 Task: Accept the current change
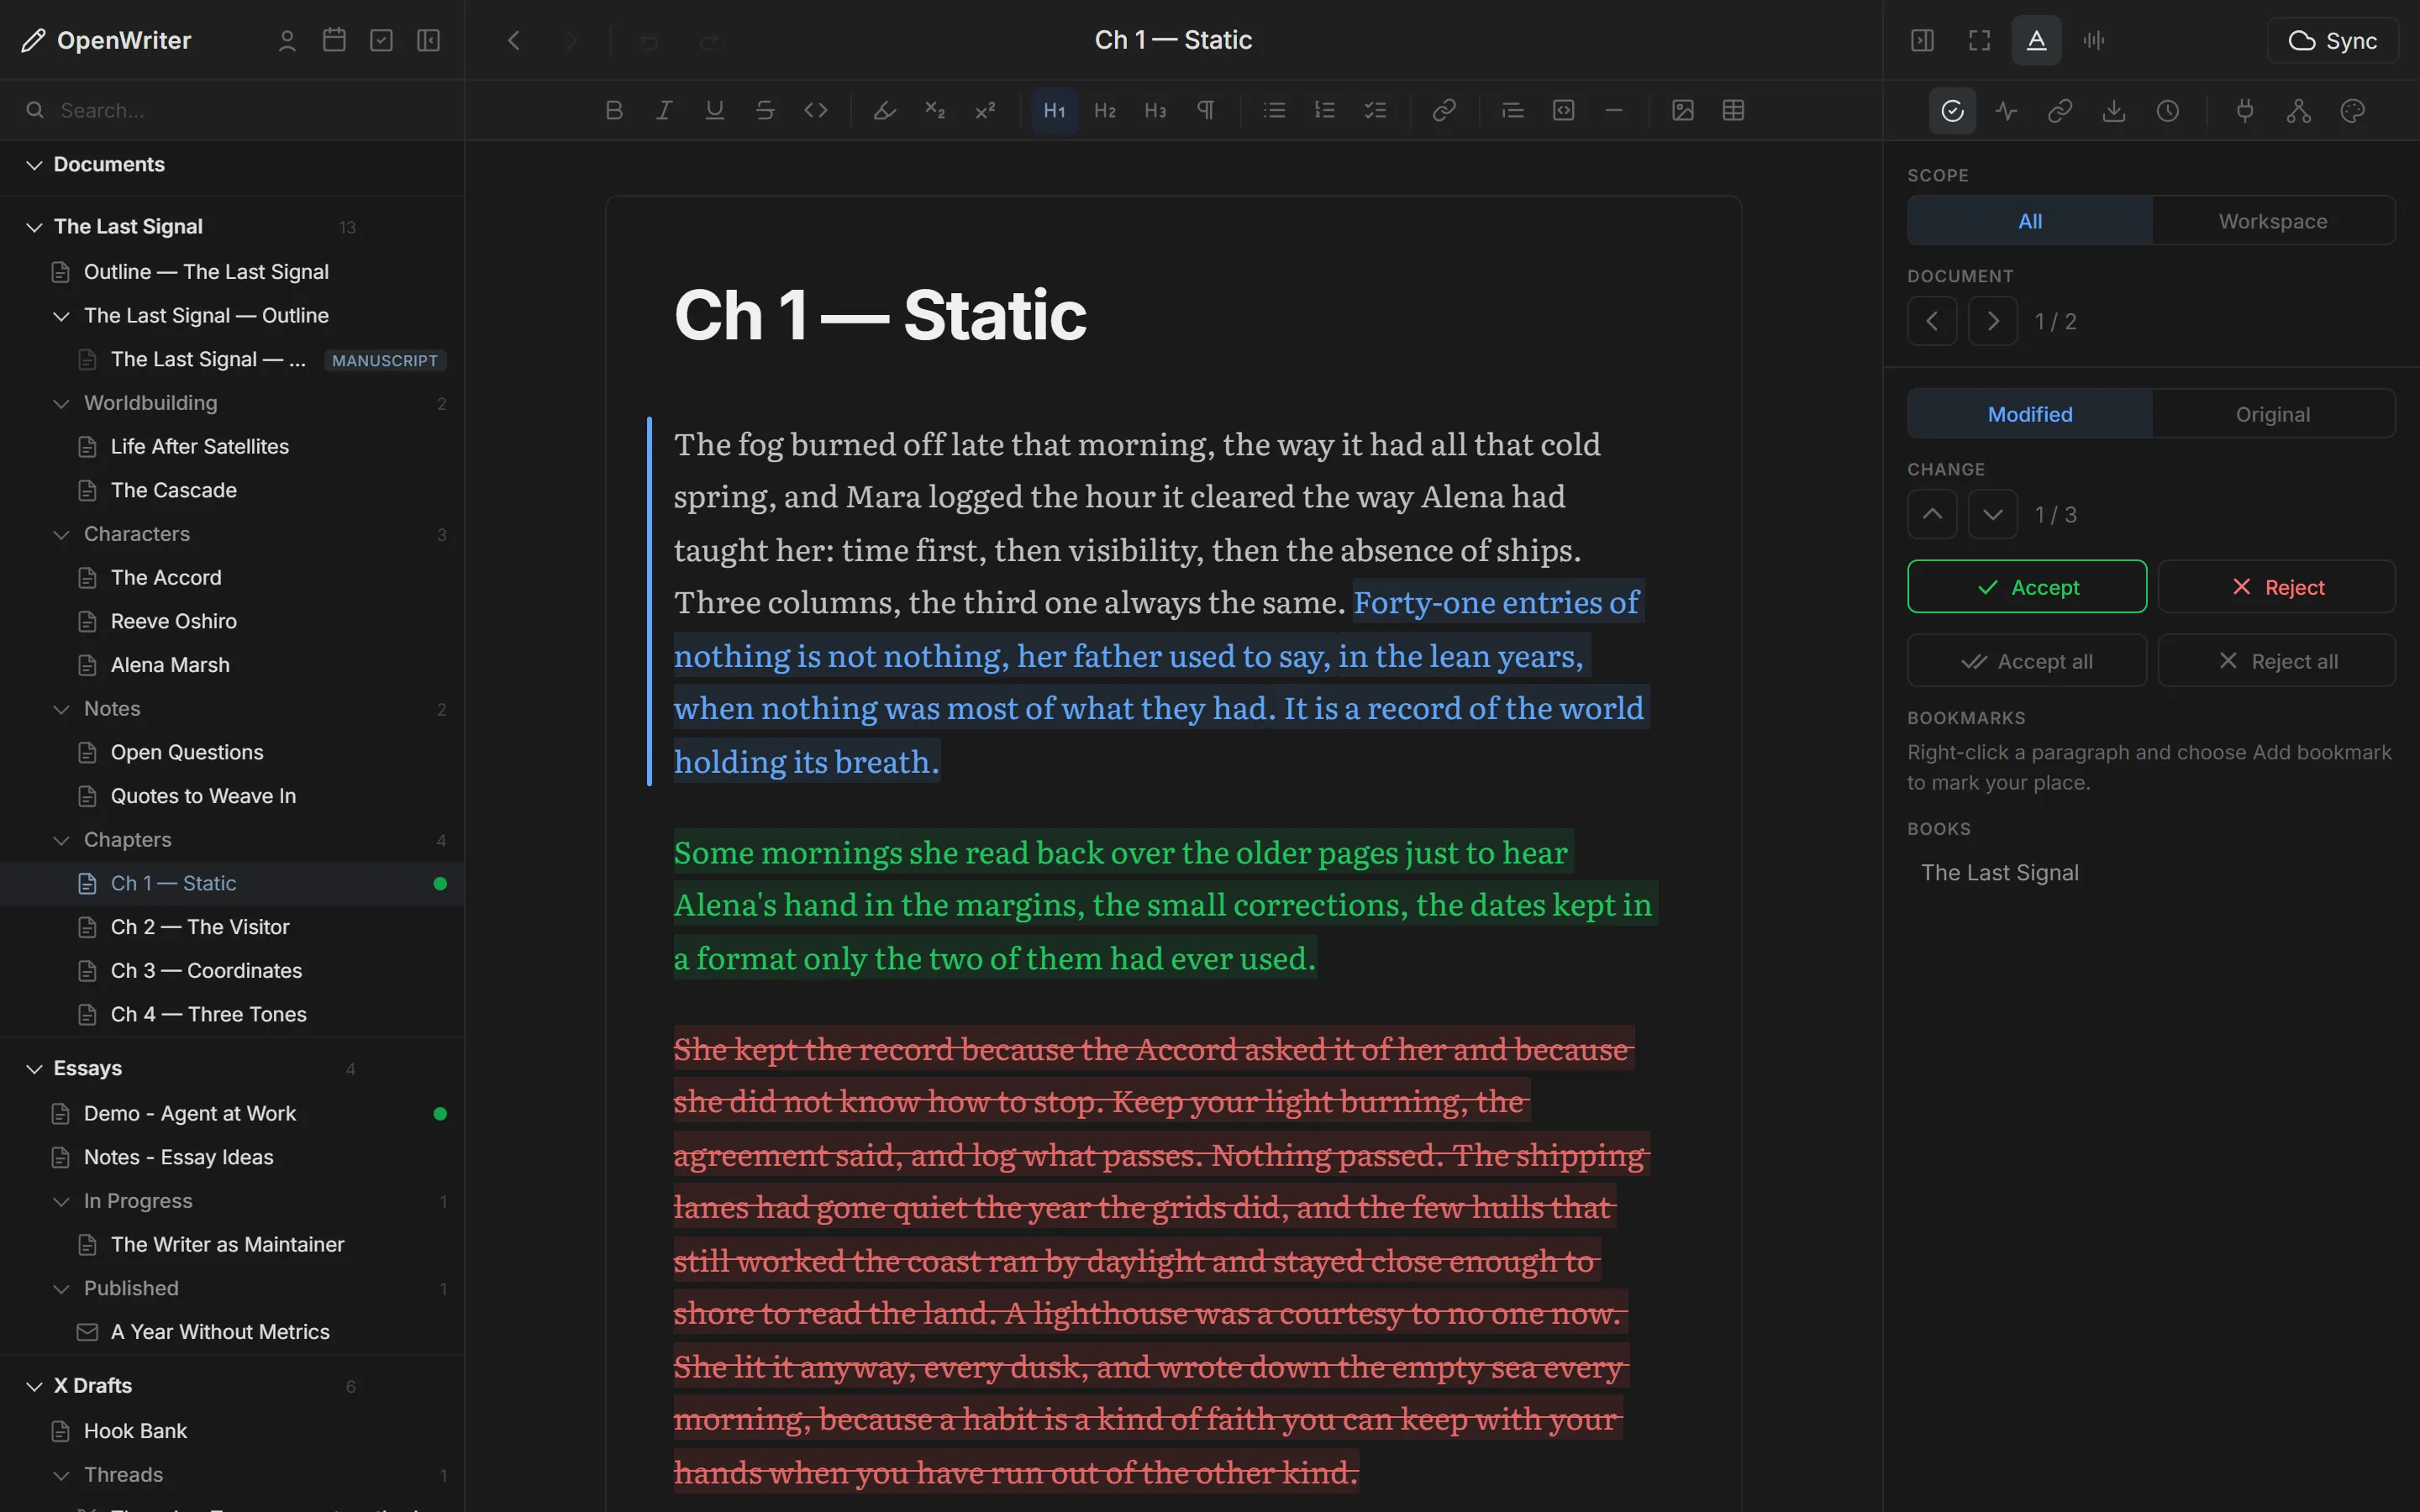click(2027, 587)
